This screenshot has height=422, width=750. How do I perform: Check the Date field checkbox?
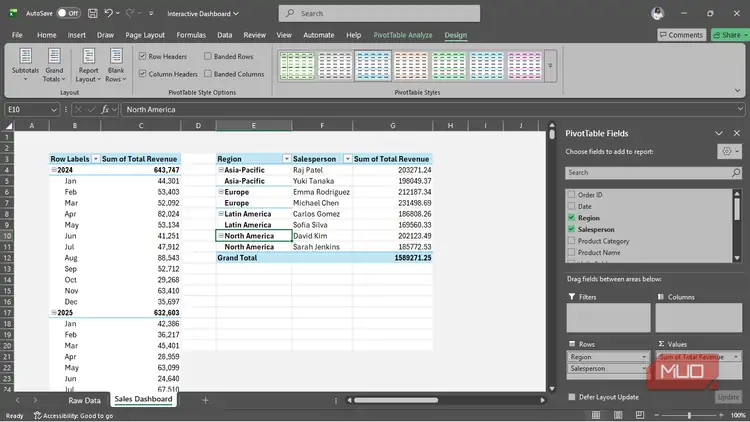point(571,206)
